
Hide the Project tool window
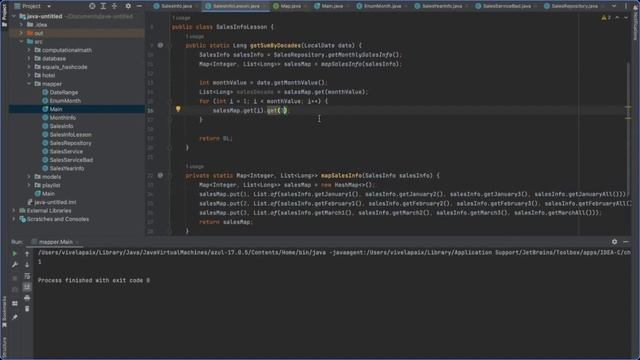click(x=139, y=6)
